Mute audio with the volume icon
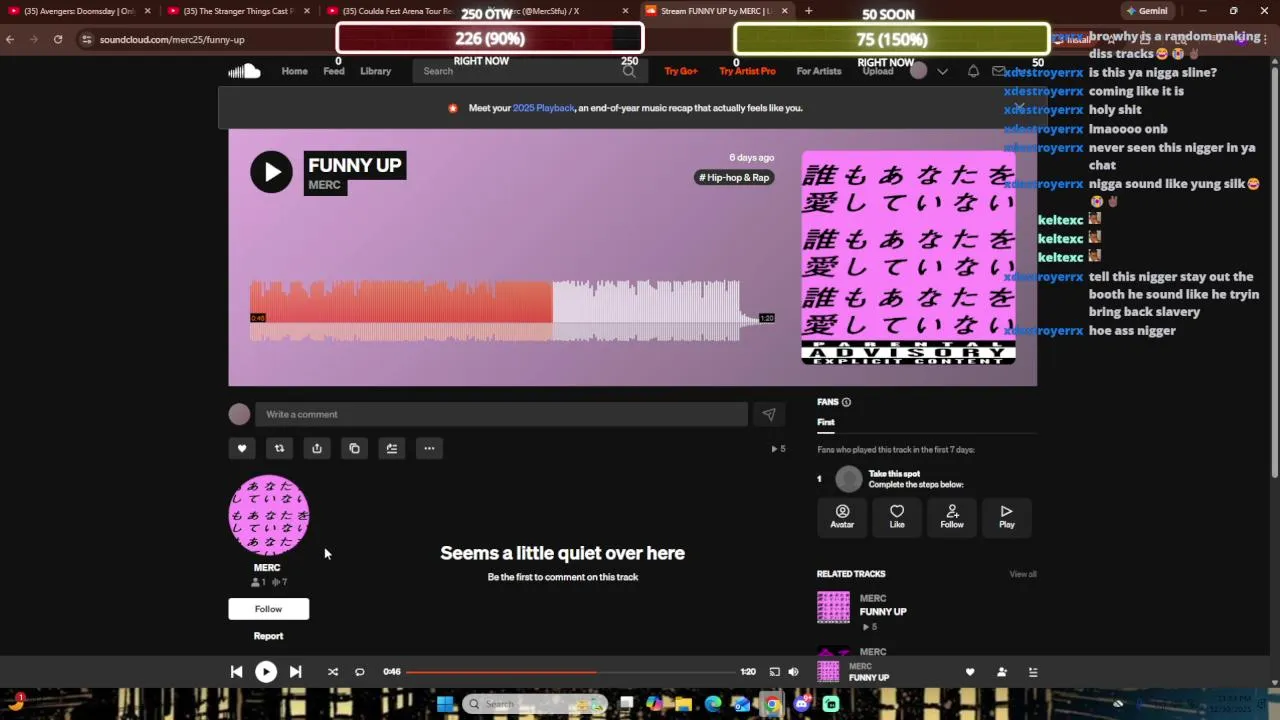Screen dimensions: 1280x720 pos(793,672)
